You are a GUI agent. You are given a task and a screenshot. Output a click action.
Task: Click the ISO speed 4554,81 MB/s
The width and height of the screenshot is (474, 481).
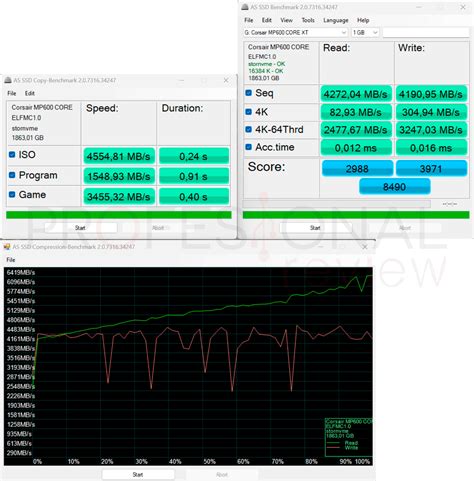coord(119,156)
